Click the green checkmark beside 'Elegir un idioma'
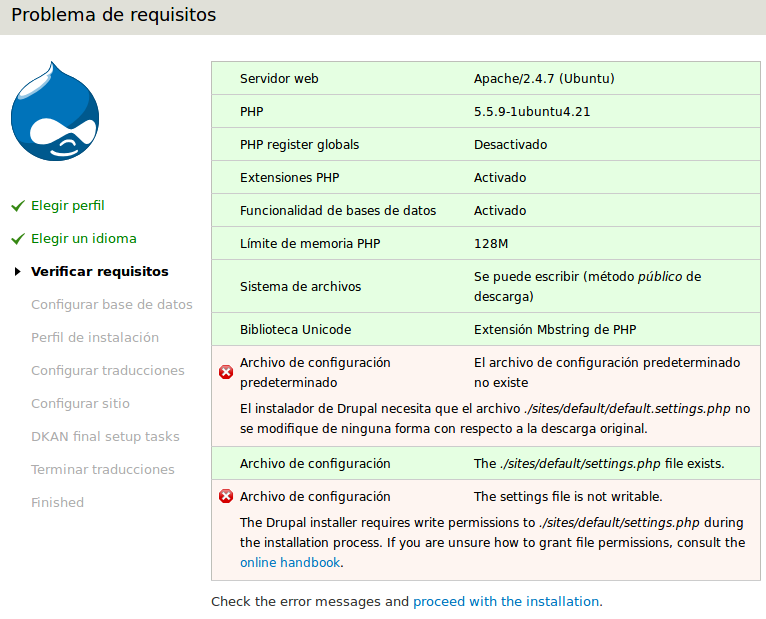The image size is (766, 619). pyautogui.click(x=17, y=239)
